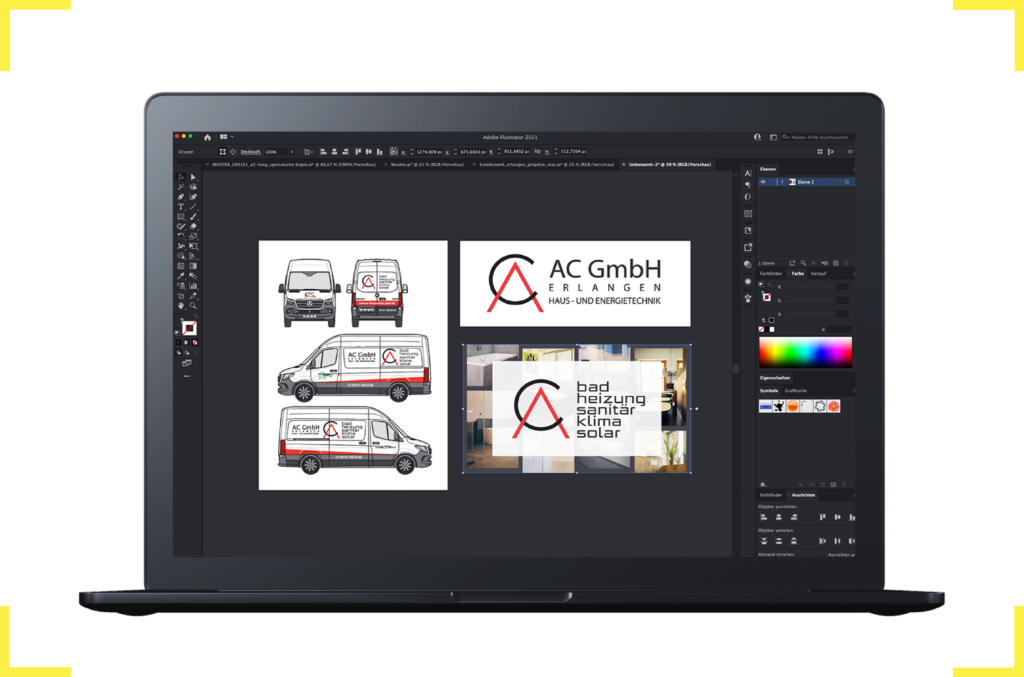
Task: Switch to the Farbfelder tab
Action: point(771,274)
